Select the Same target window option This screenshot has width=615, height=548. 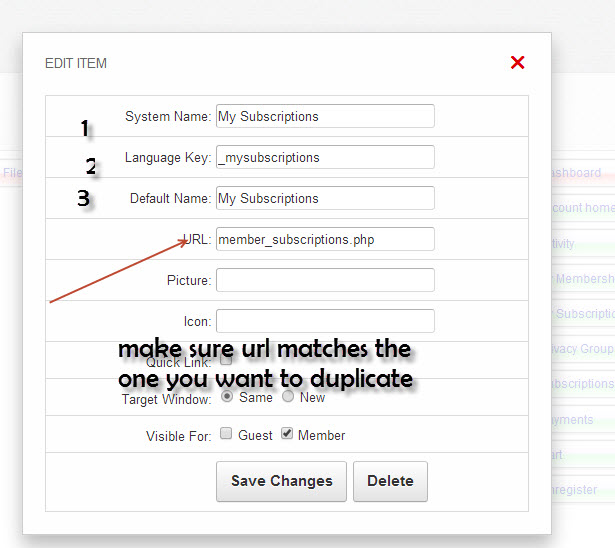pyautogui.click(x=227, y=396)
